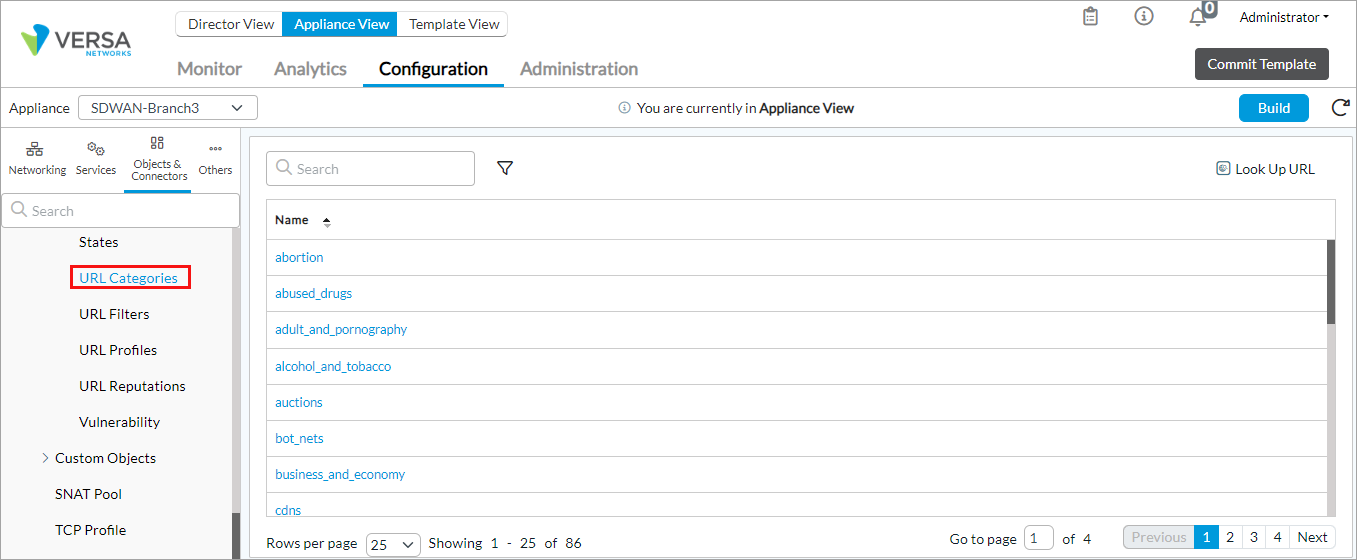1357x560 pixels.
Task: Select URL Reputations in sidebar tree
Action: (x=132, y=386)
